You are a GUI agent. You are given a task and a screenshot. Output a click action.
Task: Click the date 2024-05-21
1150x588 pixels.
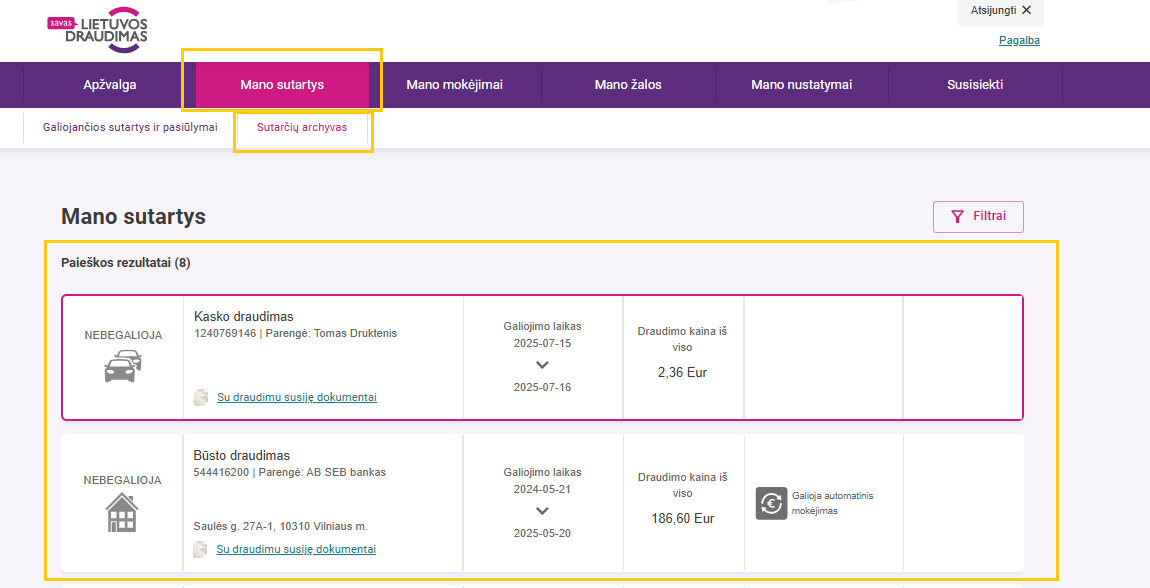pyautogui.click(x=542, y=489)
